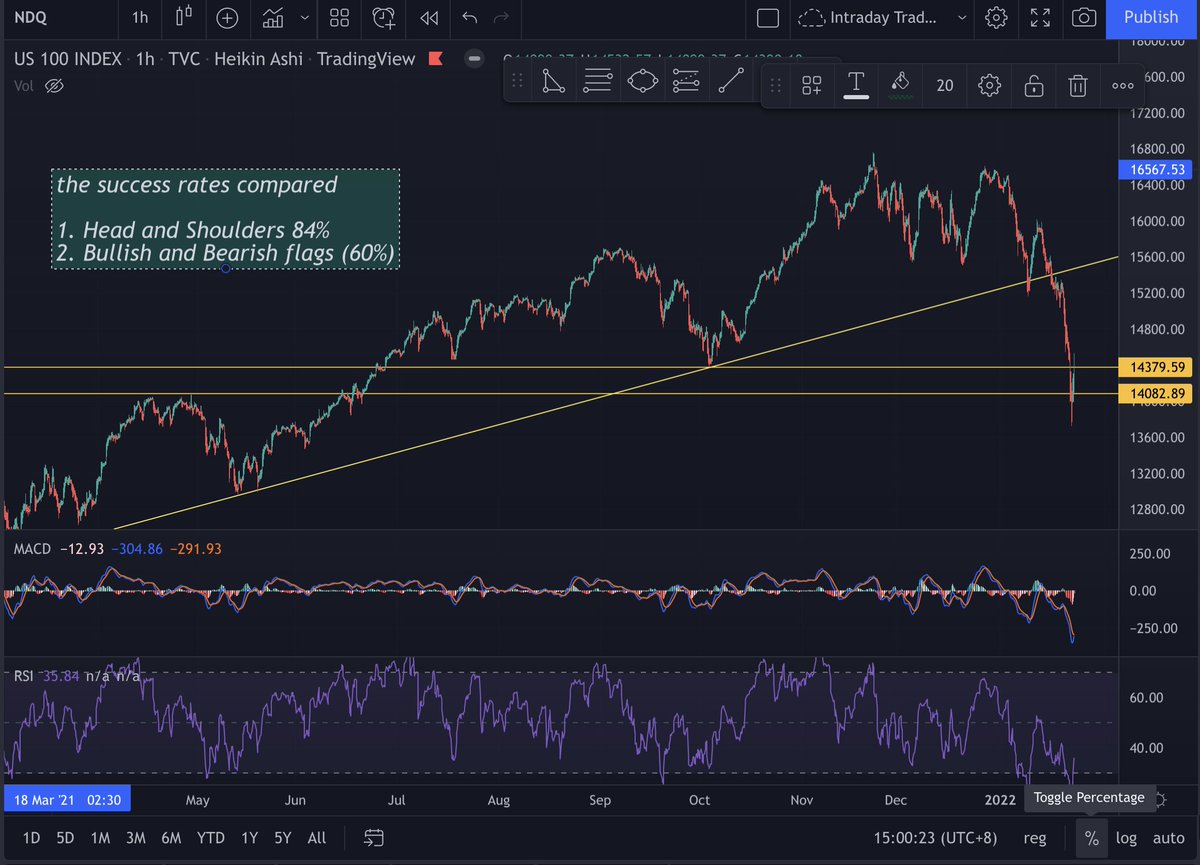Viewport: 1200px width, 865px height.
Task: Open the NDQ symbol search
Action: pyautogui.click(x=31, y=17)
